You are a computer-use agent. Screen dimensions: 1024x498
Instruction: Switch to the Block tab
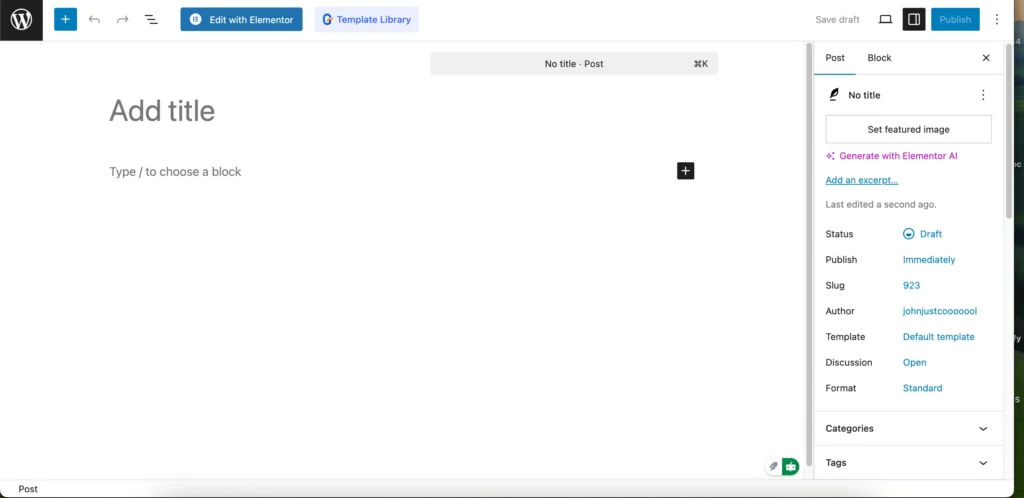pos(879,58)
